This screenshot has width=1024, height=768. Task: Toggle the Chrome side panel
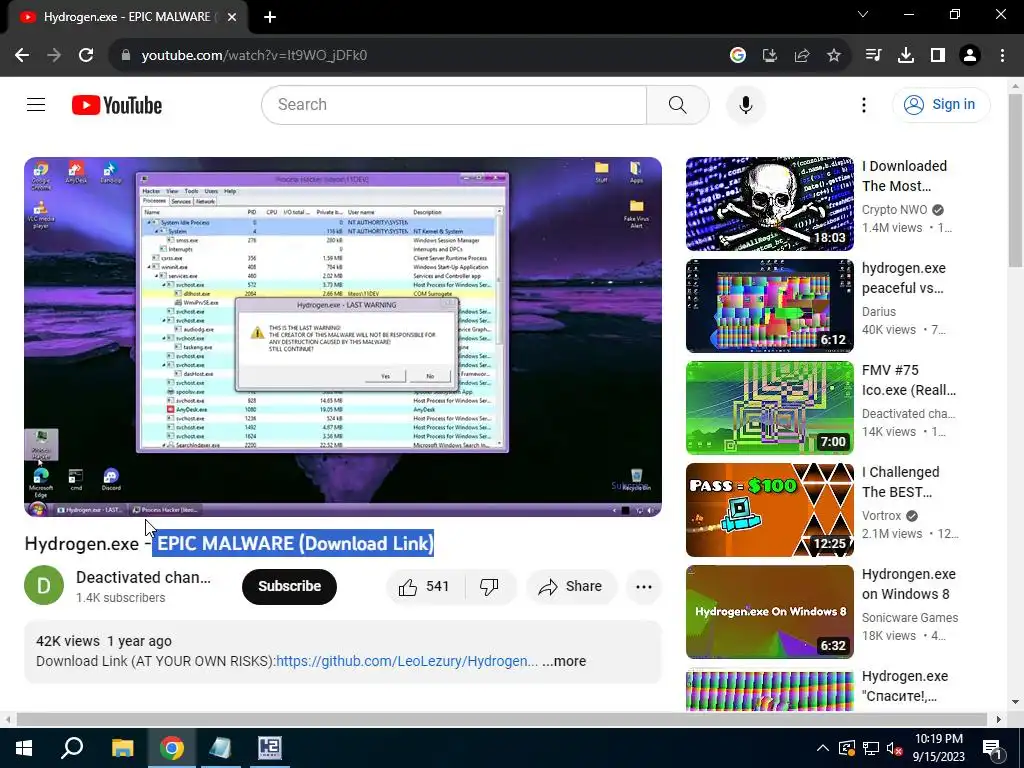point(938,56)
